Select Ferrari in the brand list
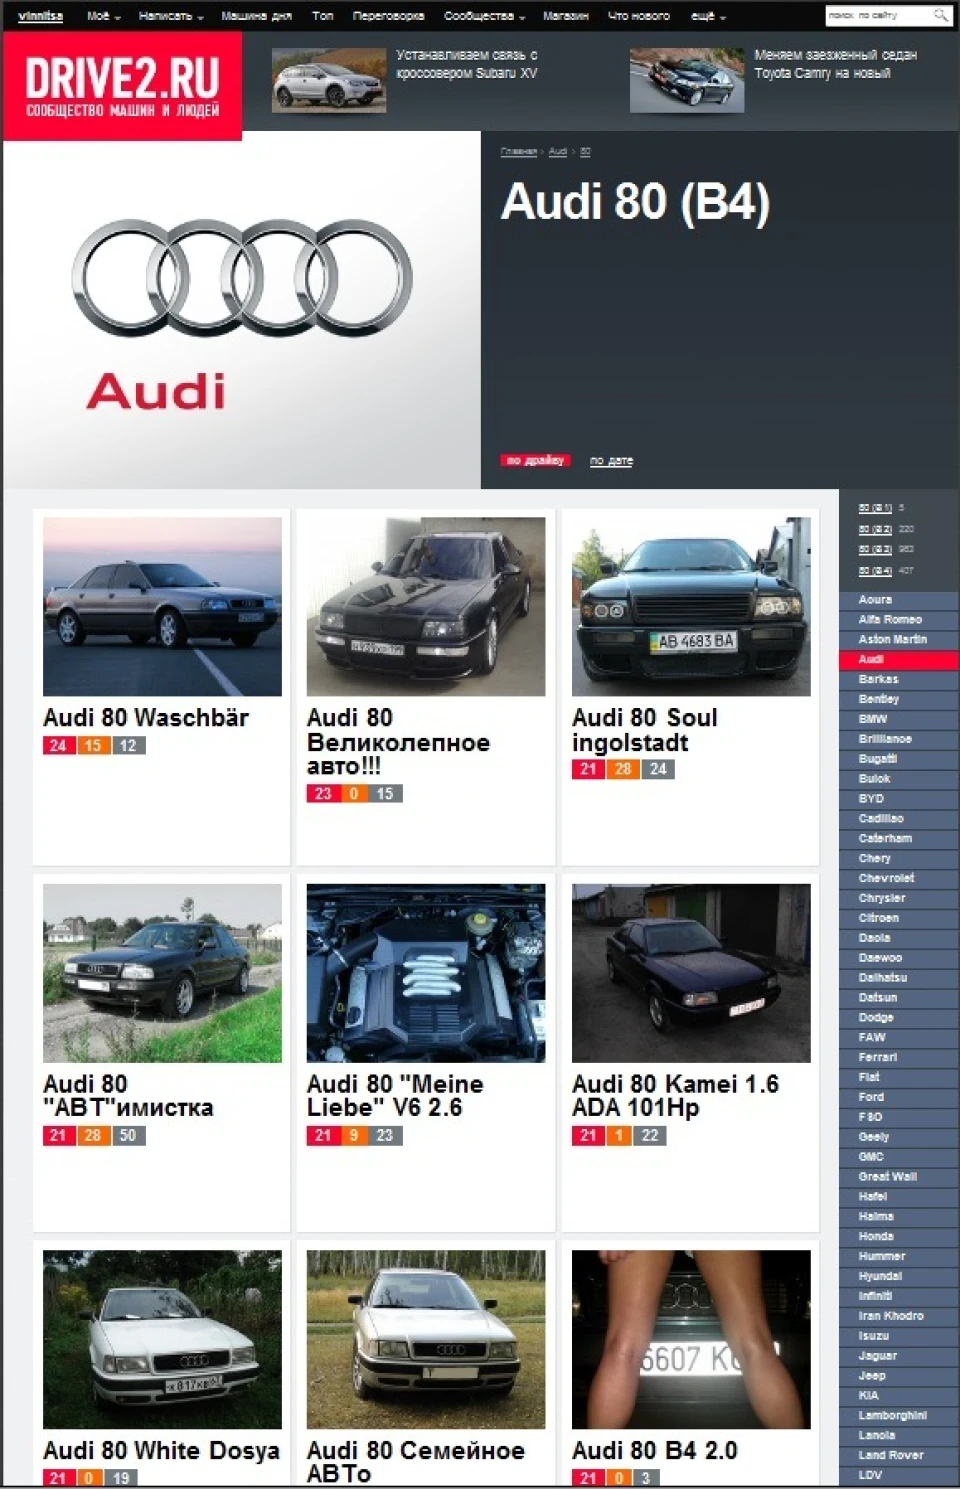Viewport: 960px width, 1489px height. pos(899,1057)
